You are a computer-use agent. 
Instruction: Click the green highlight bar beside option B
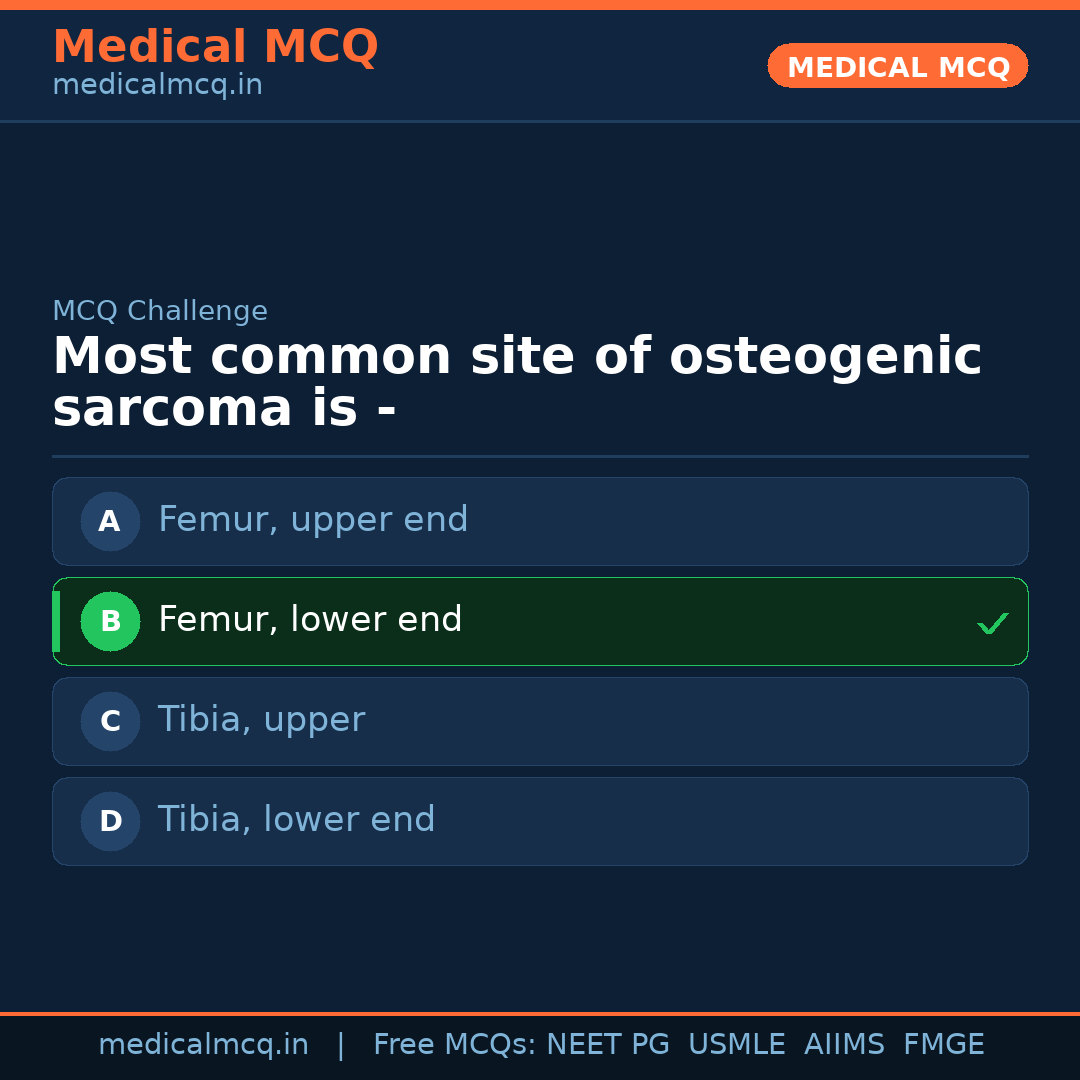[56, 621]
